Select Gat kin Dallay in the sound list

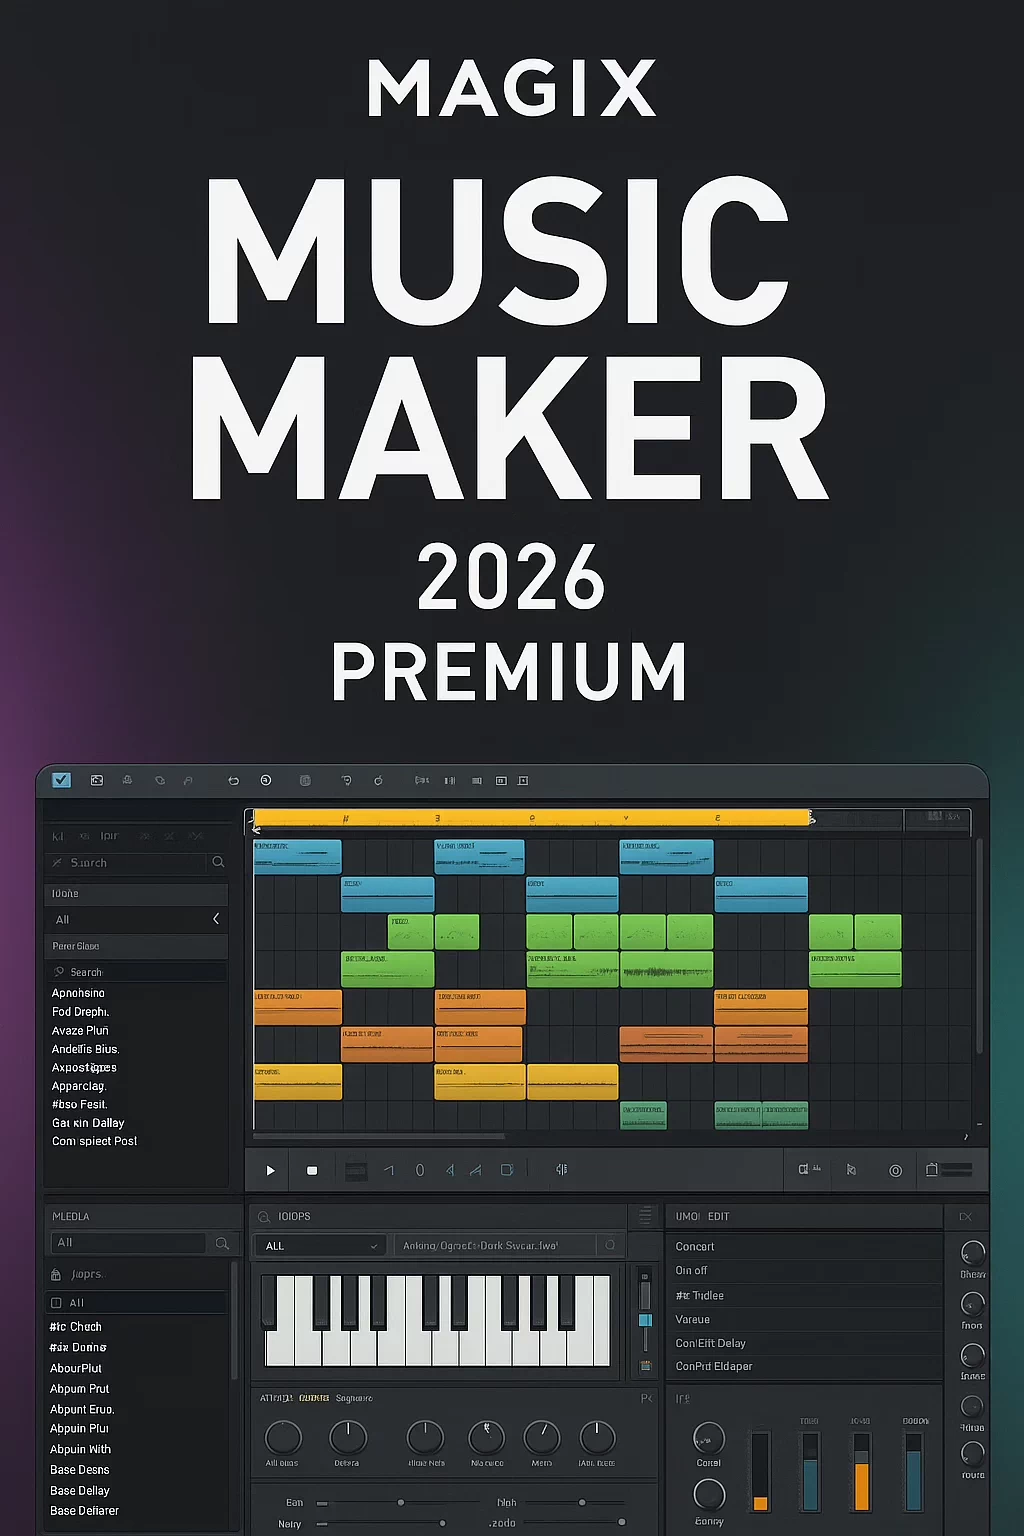[x=88, y=1123]
